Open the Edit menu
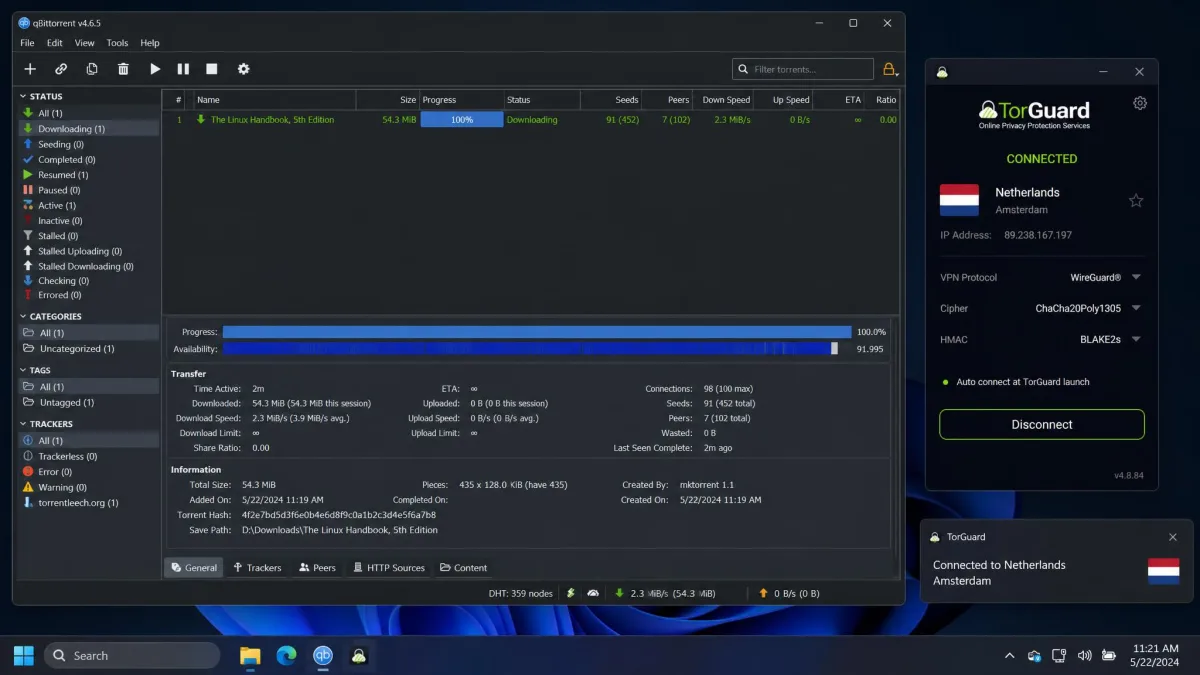 pyautogui.click(x=54, y=43)
